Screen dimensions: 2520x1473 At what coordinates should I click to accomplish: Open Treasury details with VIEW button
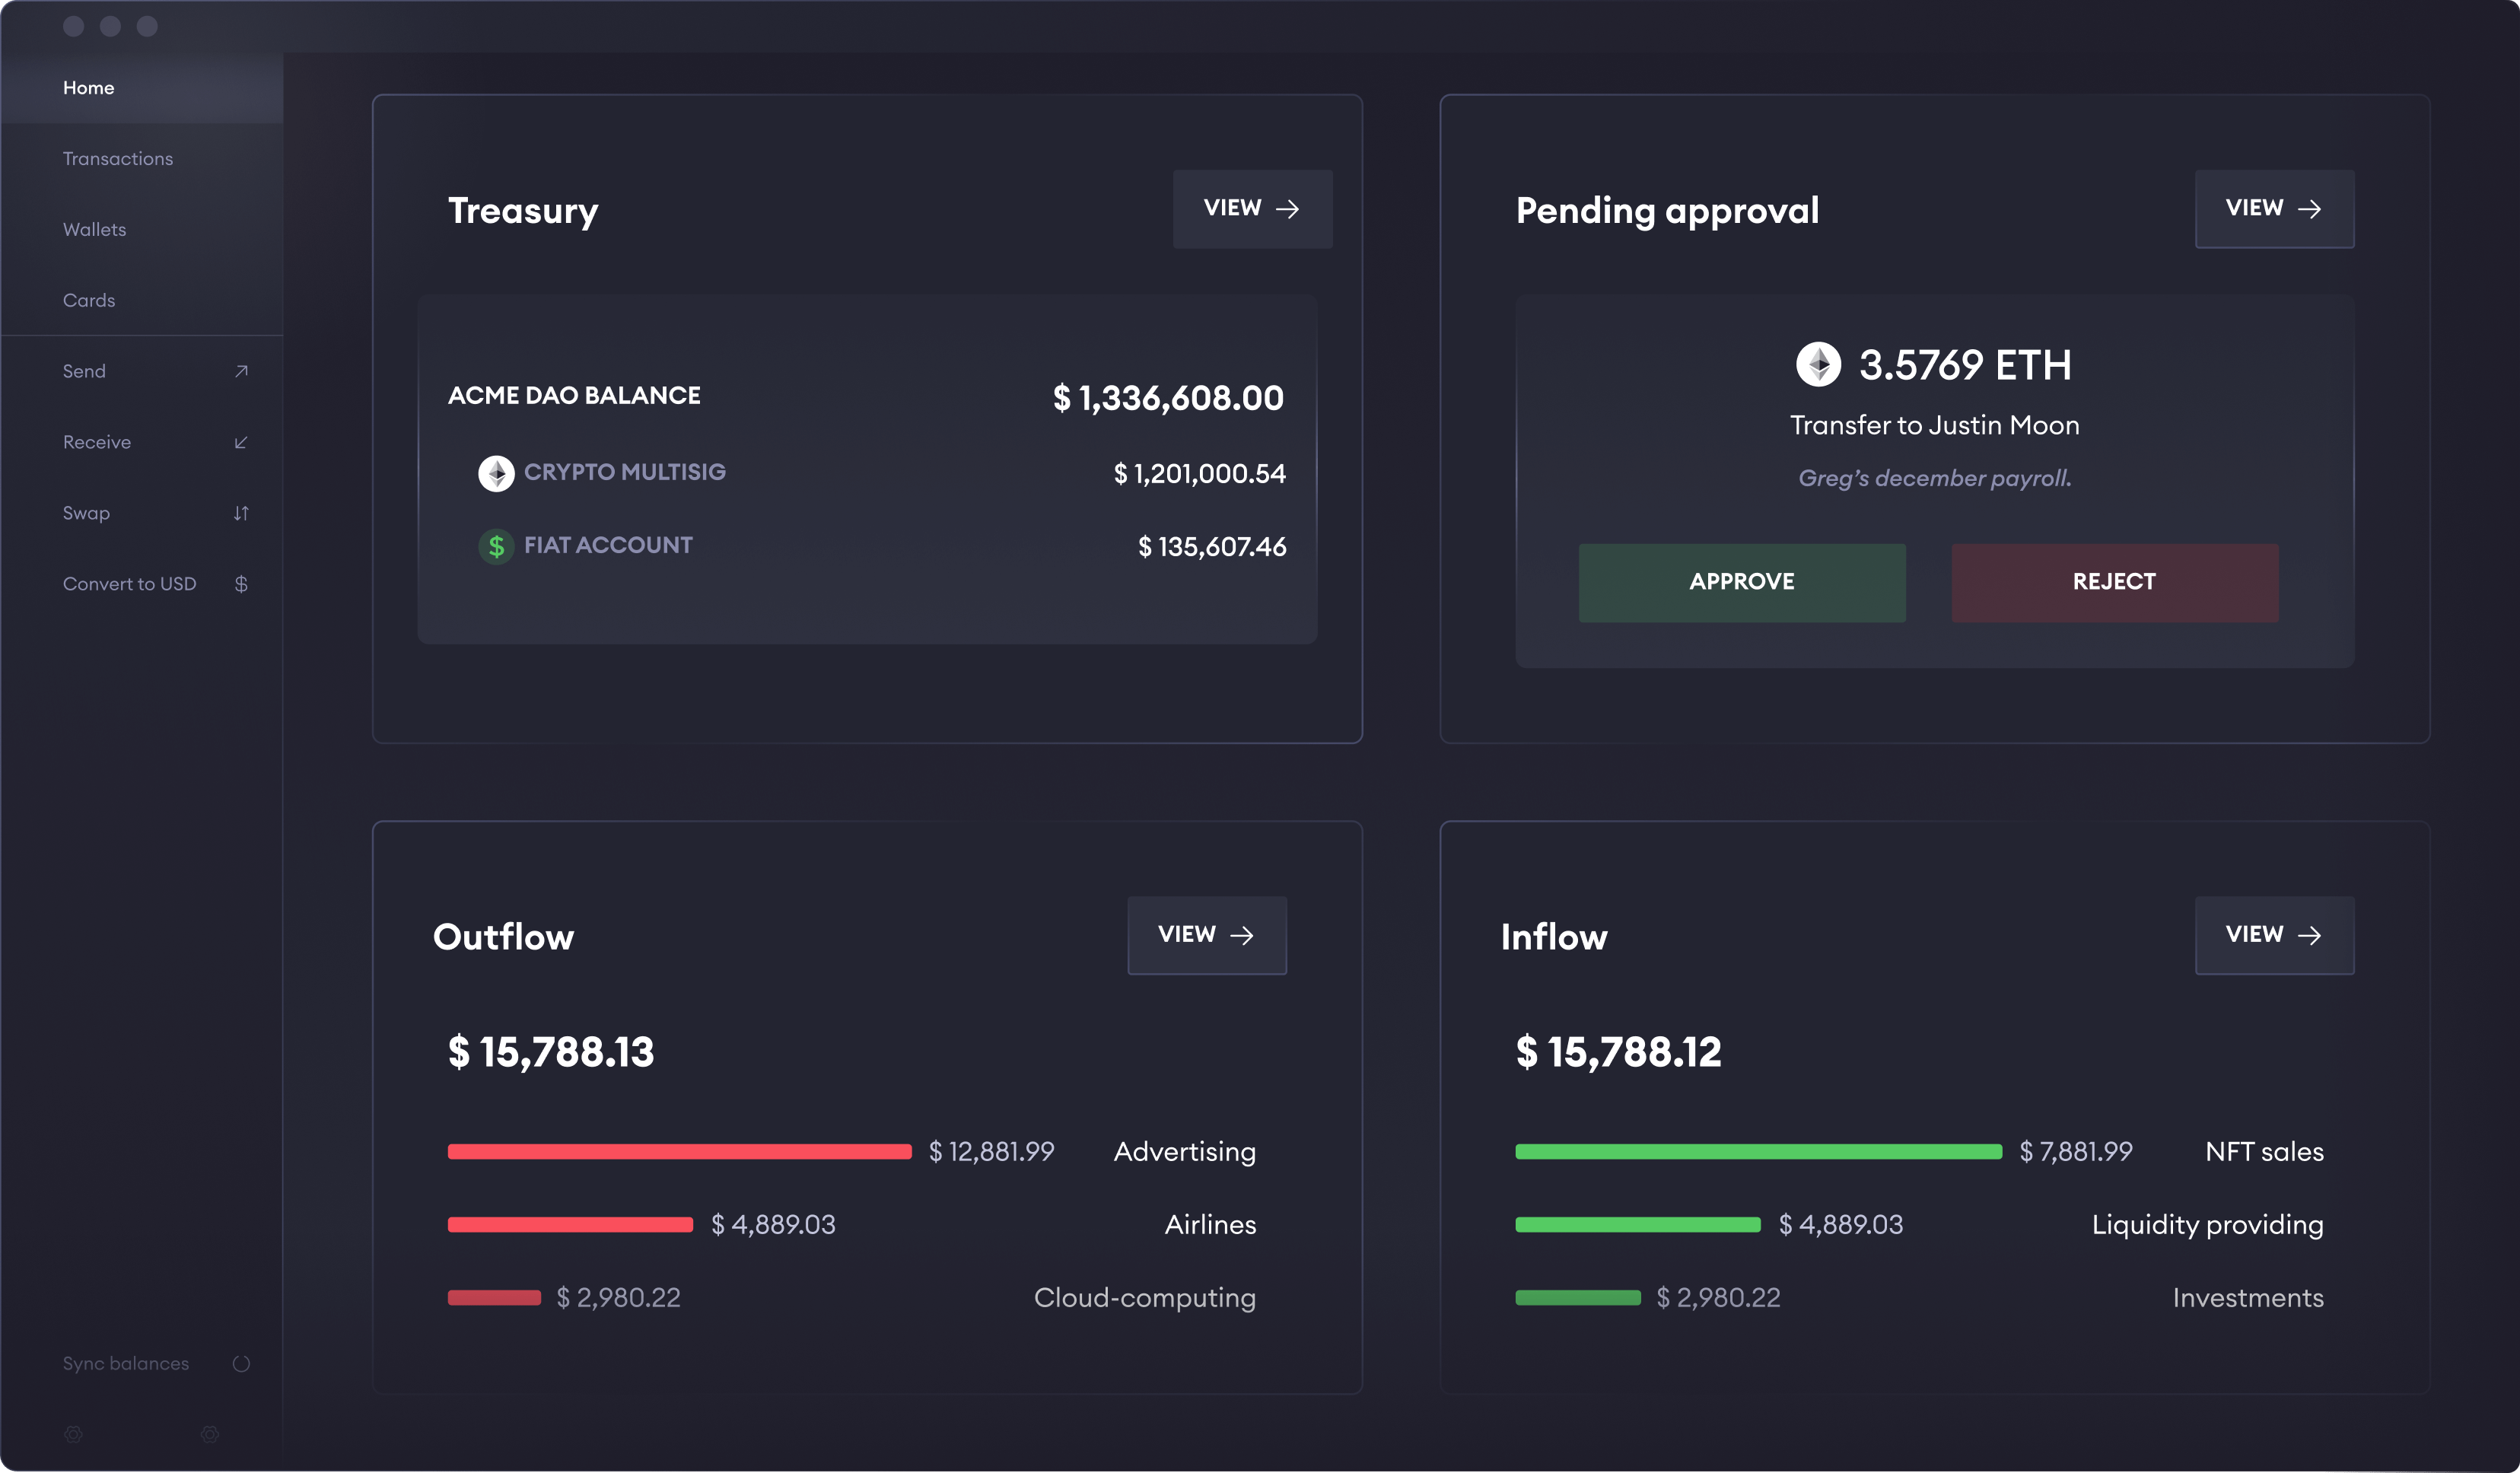click(x=1252, y=209)
